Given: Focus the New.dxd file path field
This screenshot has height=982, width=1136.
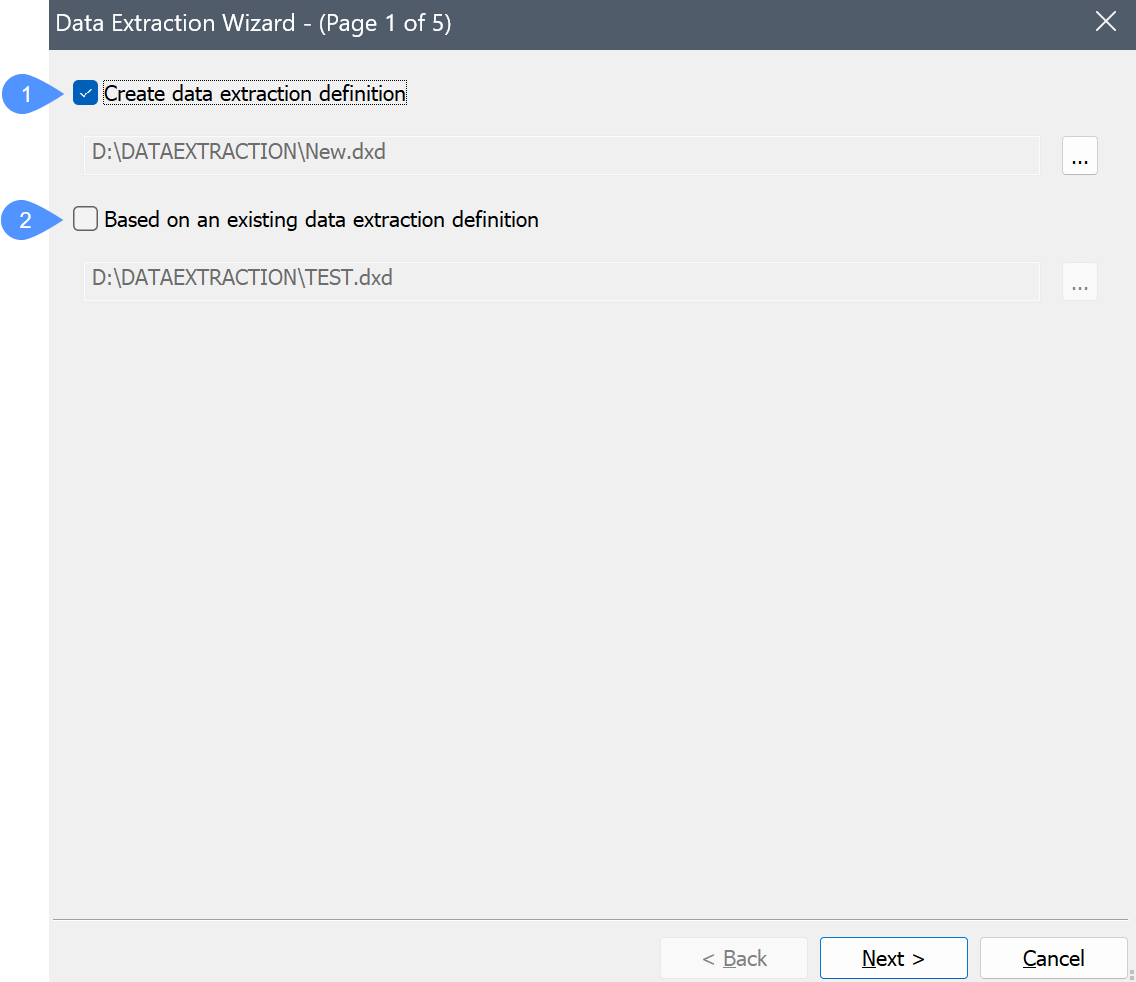Looking at the screenshot, I should pyautogui.click(x=561, y=155).
